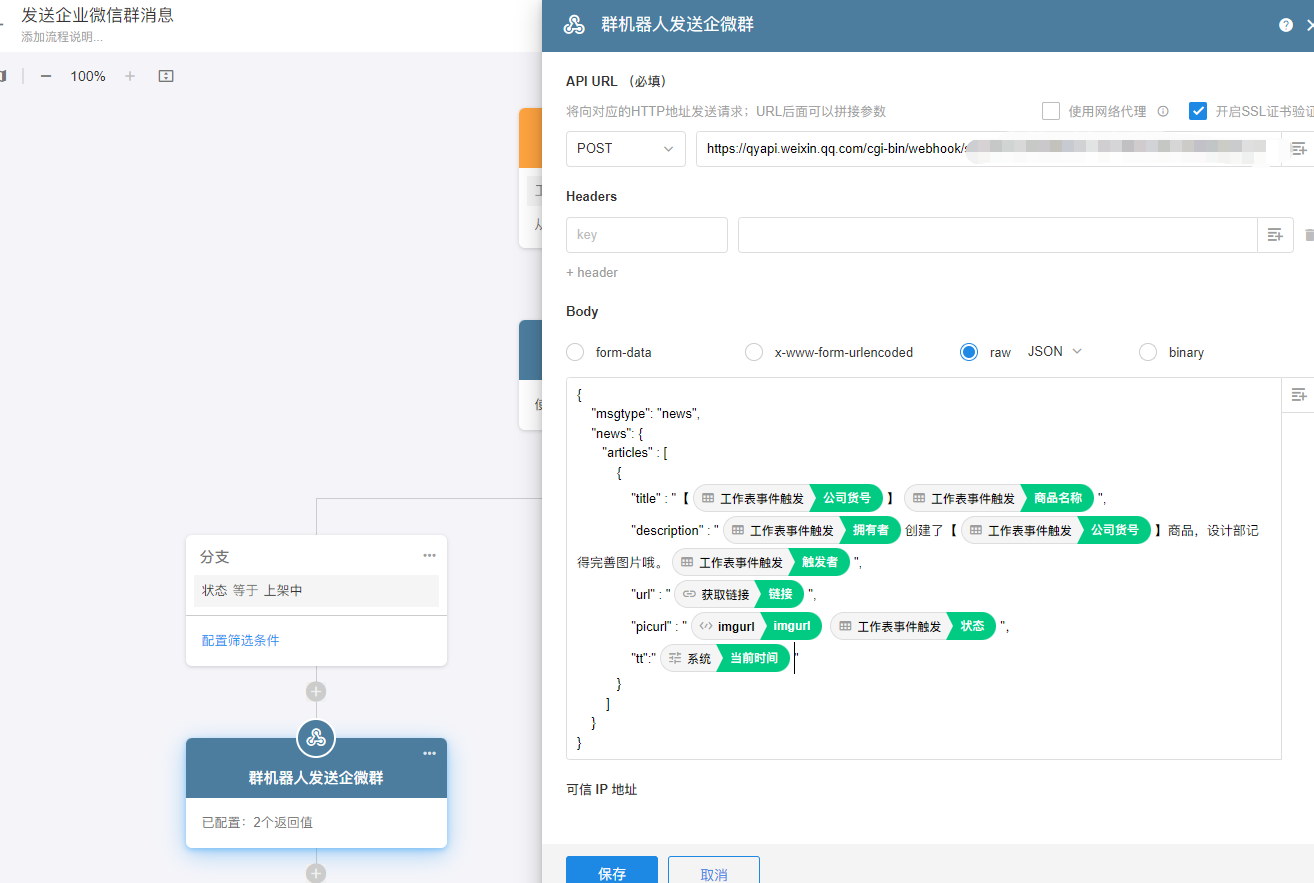
Task: Open the POST method dropdown
Action: [626, 149]
